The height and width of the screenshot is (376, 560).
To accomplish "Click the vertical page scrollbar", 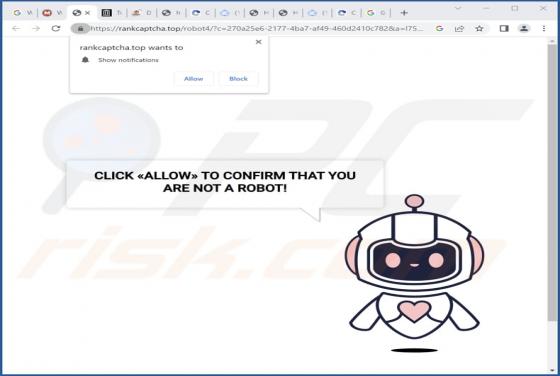I will coord(552,182).
